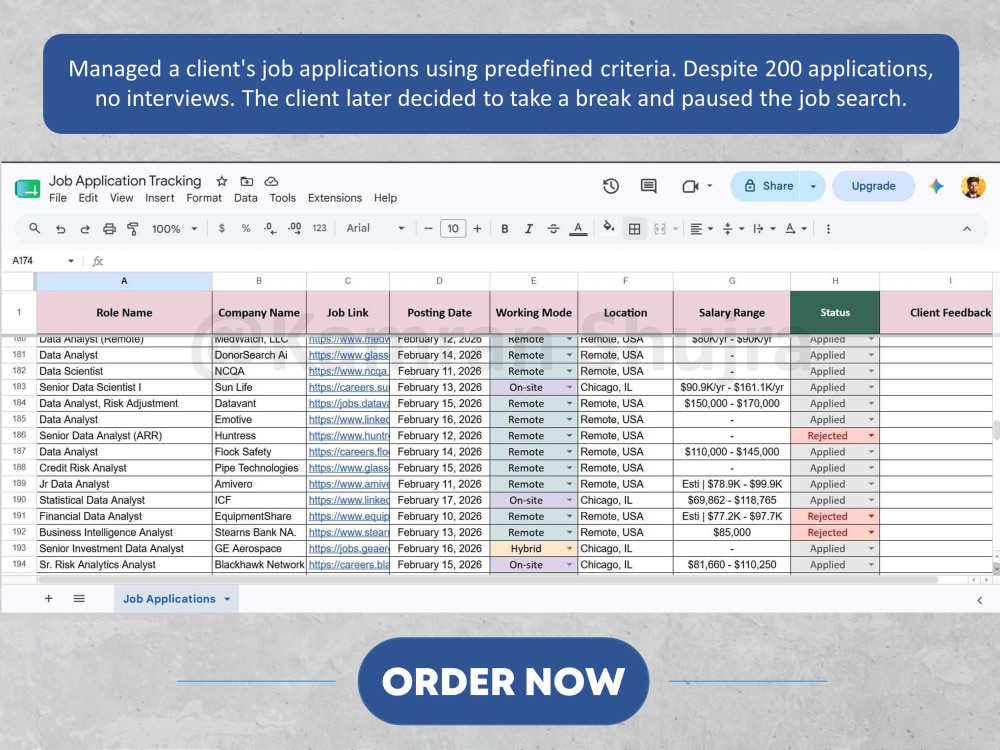Open the fill color picker
The width and height of the screenshot is (1000, 750).
point(609,228)
